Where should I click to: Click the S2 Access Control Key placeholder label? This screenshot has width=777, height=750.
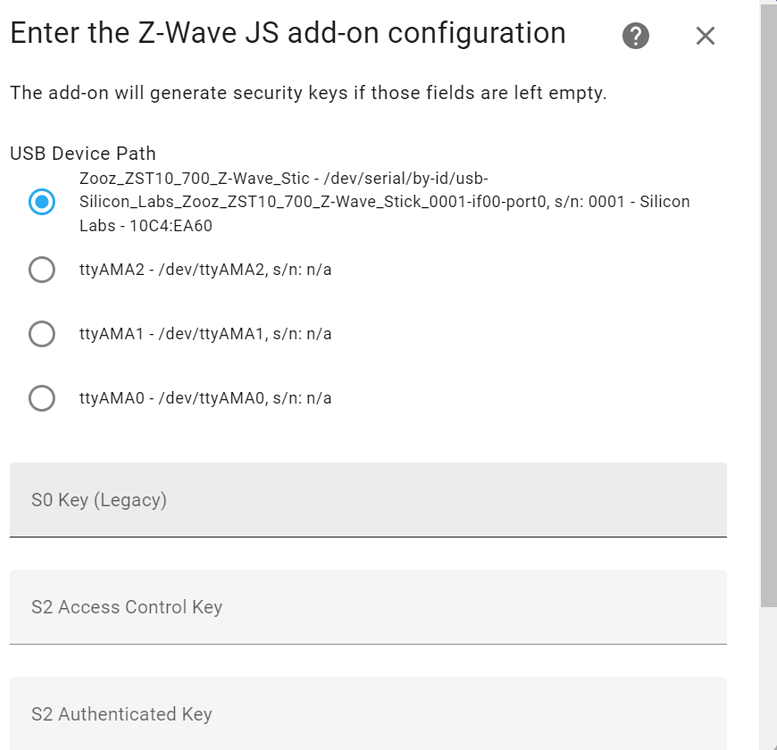127,607
